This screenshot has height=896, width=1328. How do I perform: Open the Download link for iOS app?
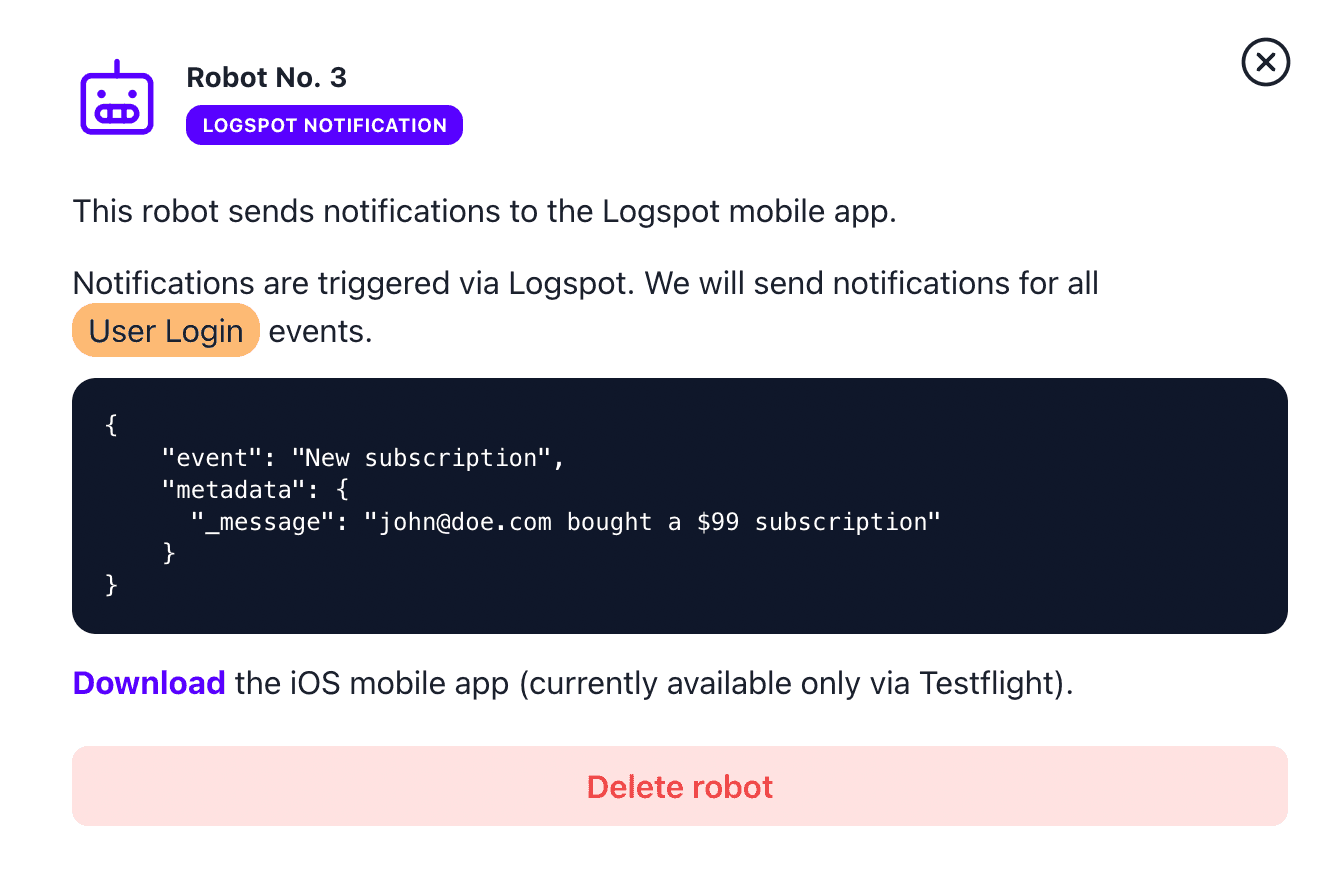click(149, 683)
